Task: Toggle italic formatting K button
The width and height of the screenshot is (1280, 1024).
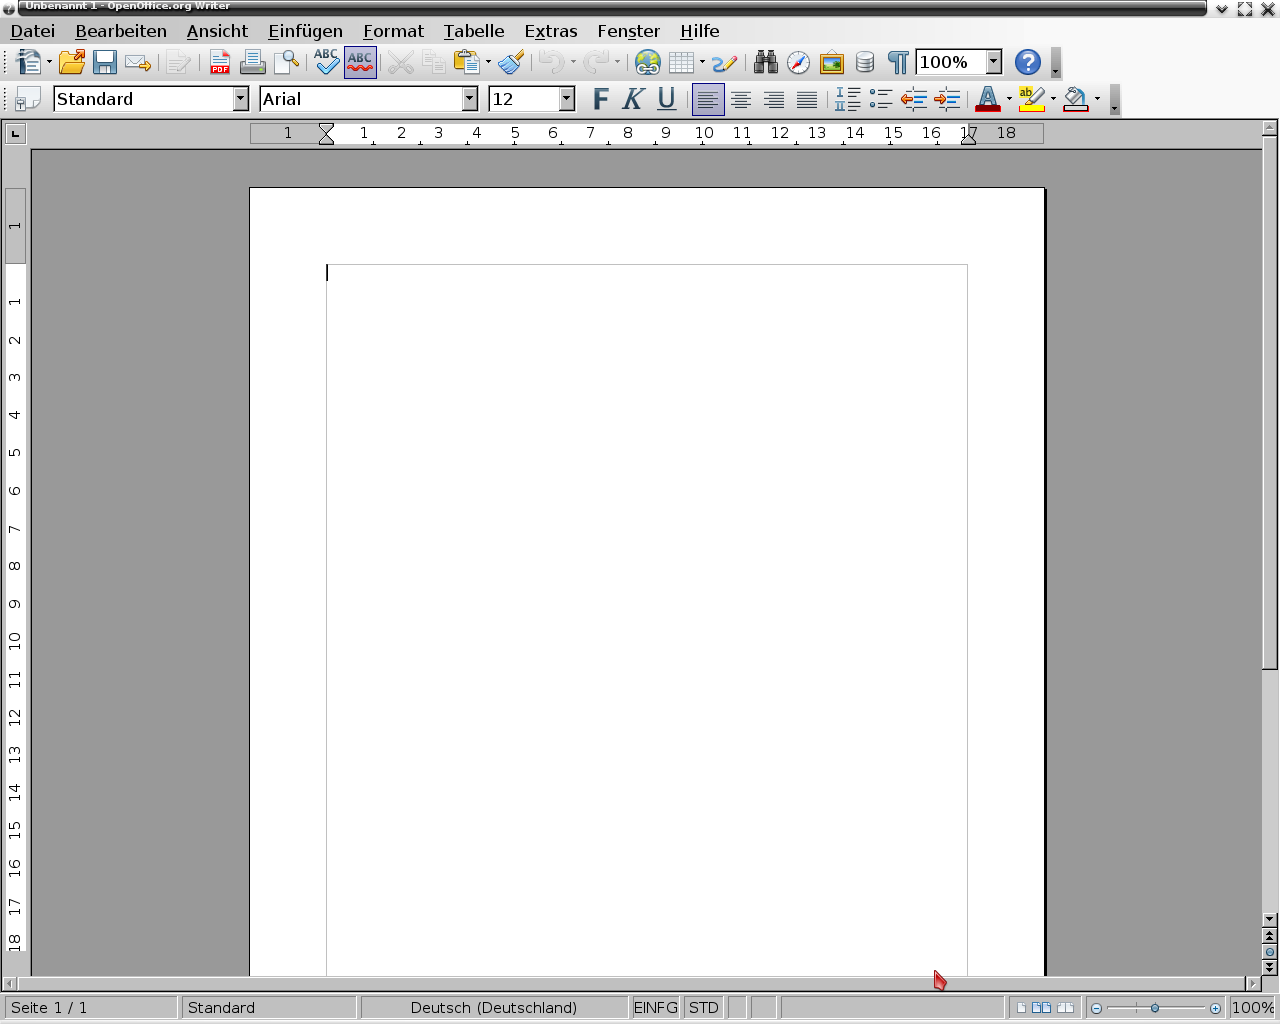Action: point(633,99)
